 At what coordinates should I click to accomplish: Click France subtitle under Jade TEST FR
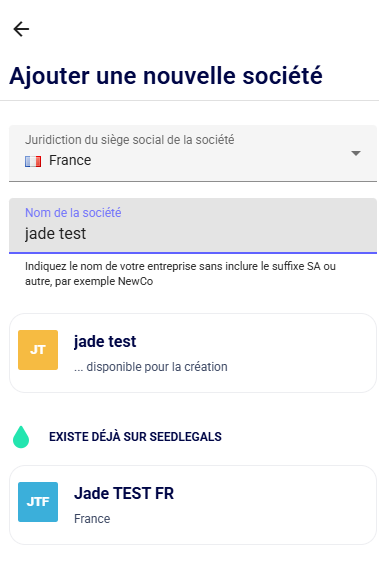92,519
